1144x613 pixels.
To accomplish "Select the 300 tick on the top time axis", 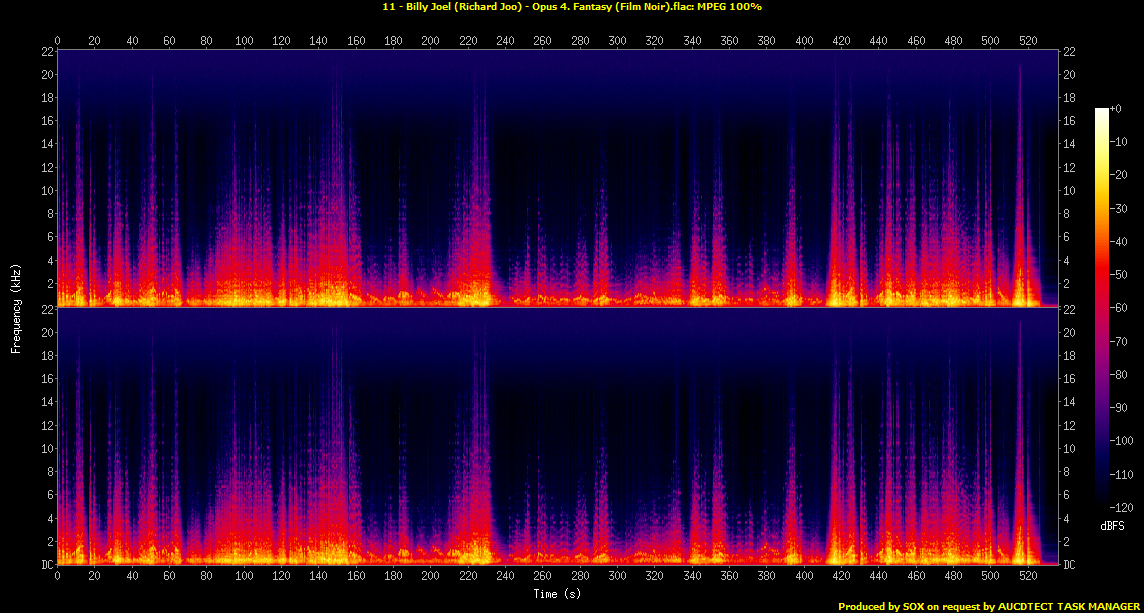I will click(616, 41).
